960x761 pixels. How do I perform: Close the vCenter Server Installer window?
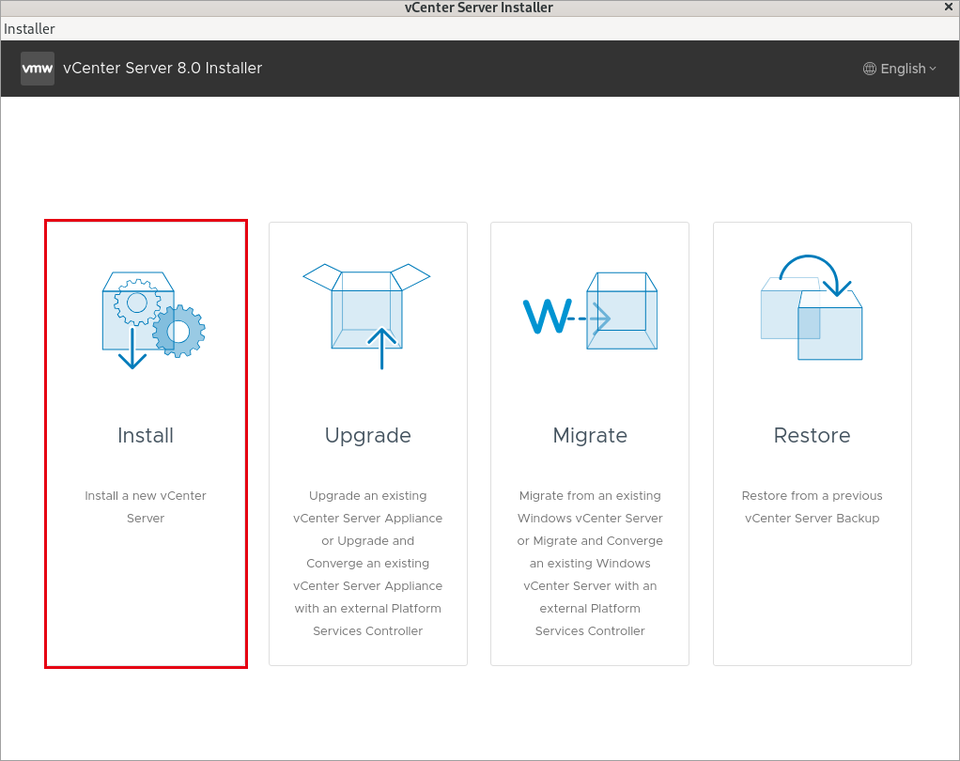point(948,7)
